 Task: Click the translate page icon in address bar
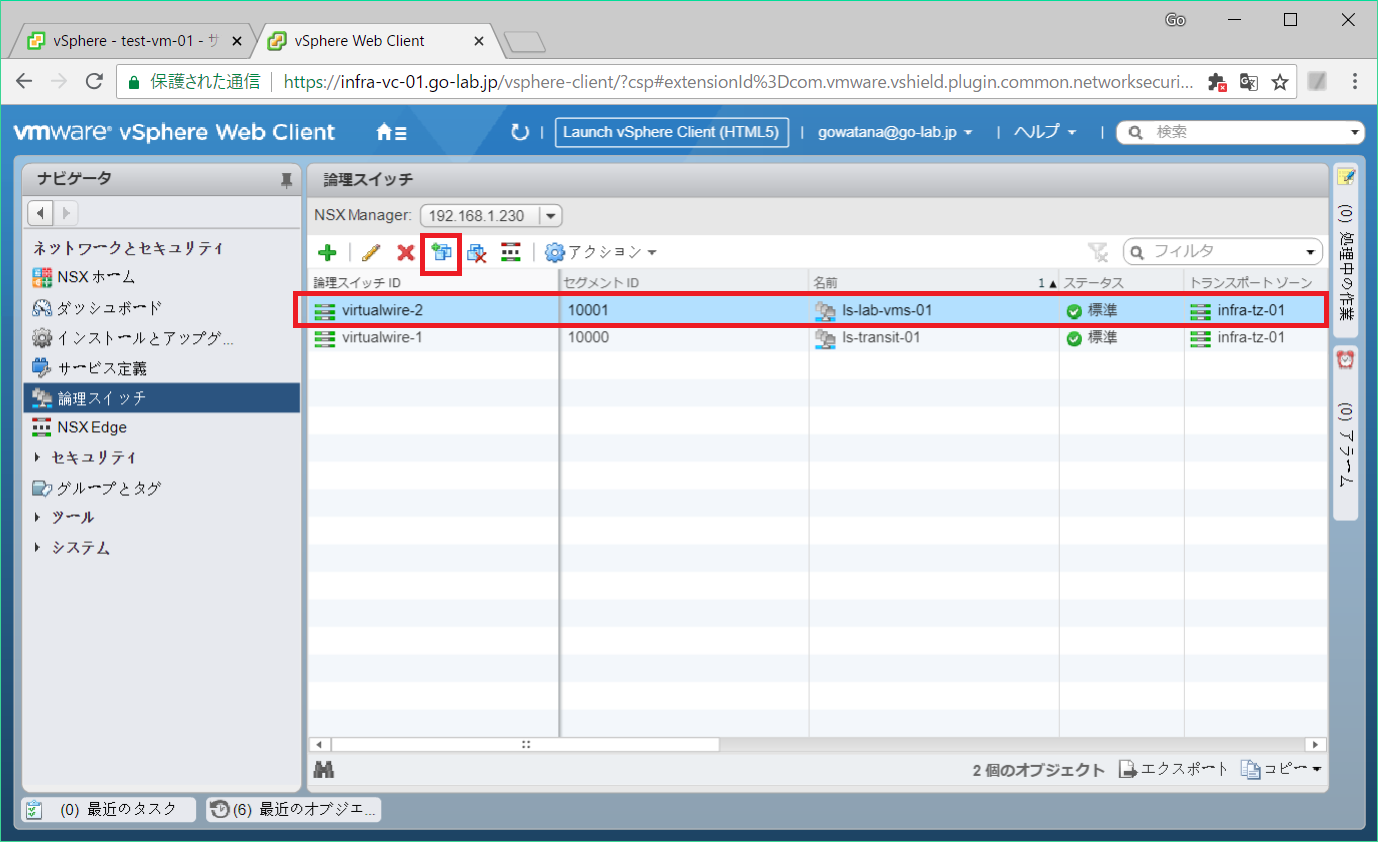point(1248,82)
